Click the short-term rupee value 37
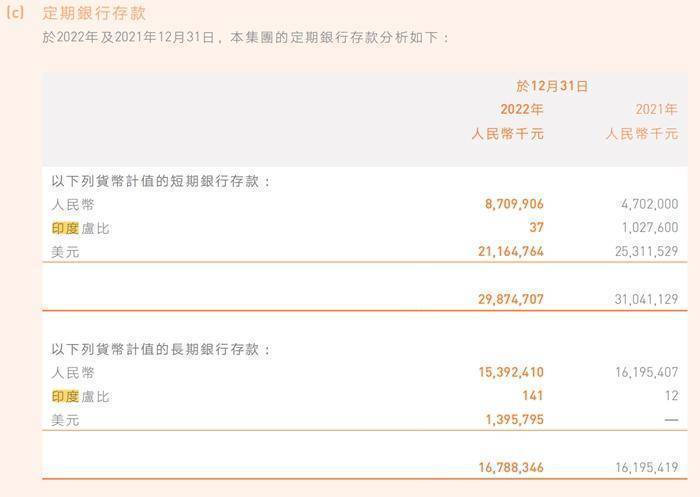700x497 pixels. 537,227
